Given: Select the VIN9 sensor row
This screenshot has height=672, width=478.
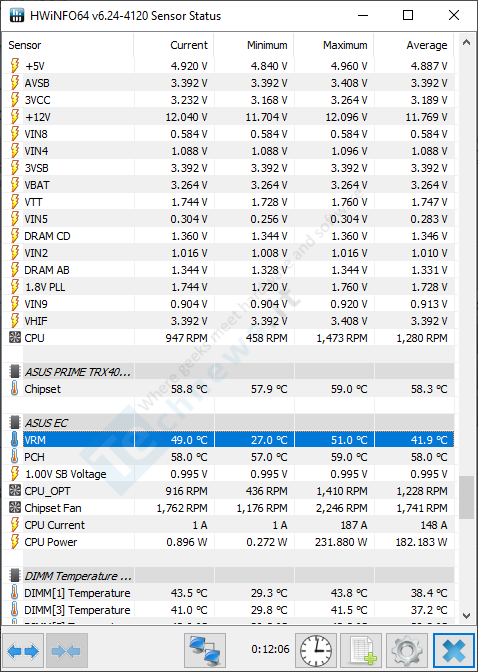Looking at the screenshot, I should [x=228, y=304].
